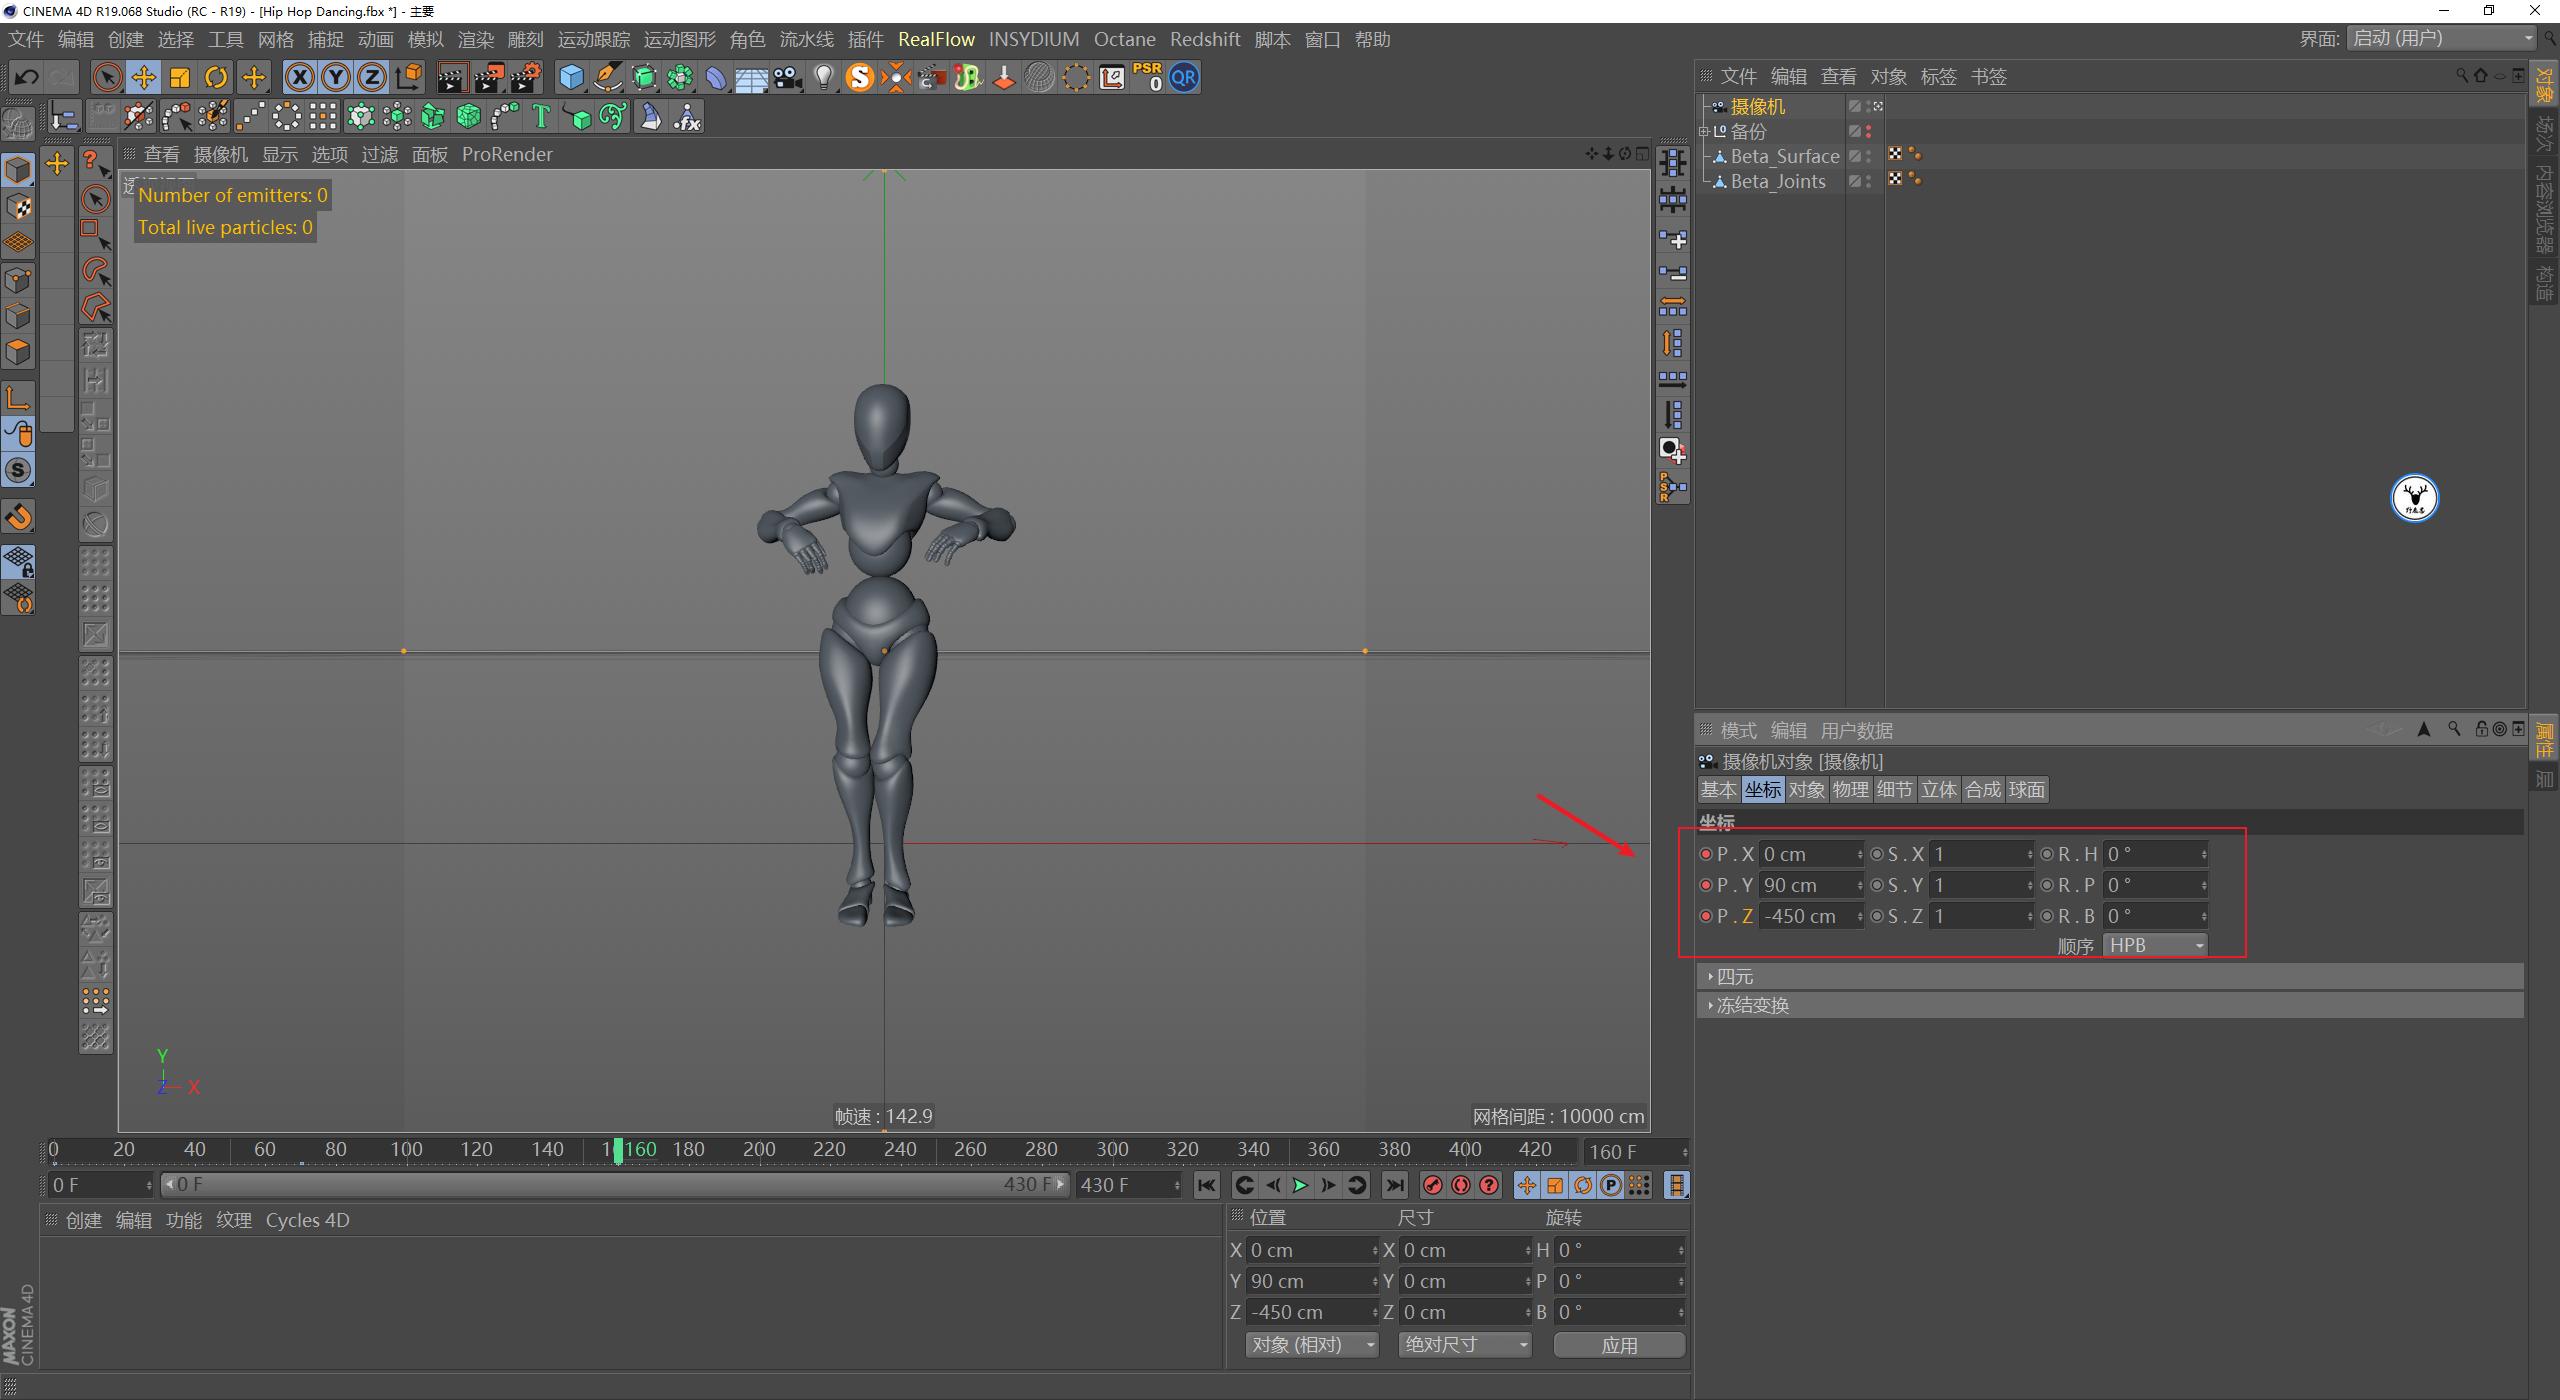Open the HPB rotation order dropdown
The width and height of the screenshot is (2560, 1400).
(x=2155, y=944)
